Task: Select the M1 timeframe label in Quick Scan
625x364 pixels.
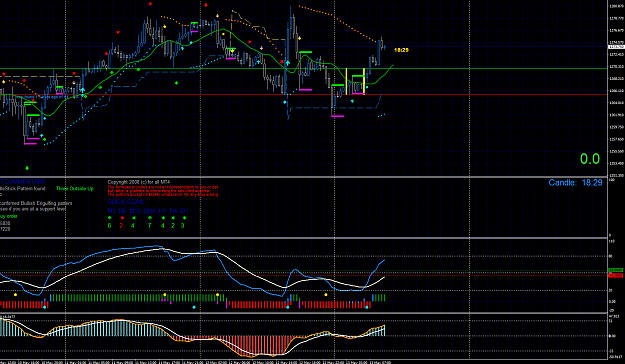Action: click(x=112, y=211)
